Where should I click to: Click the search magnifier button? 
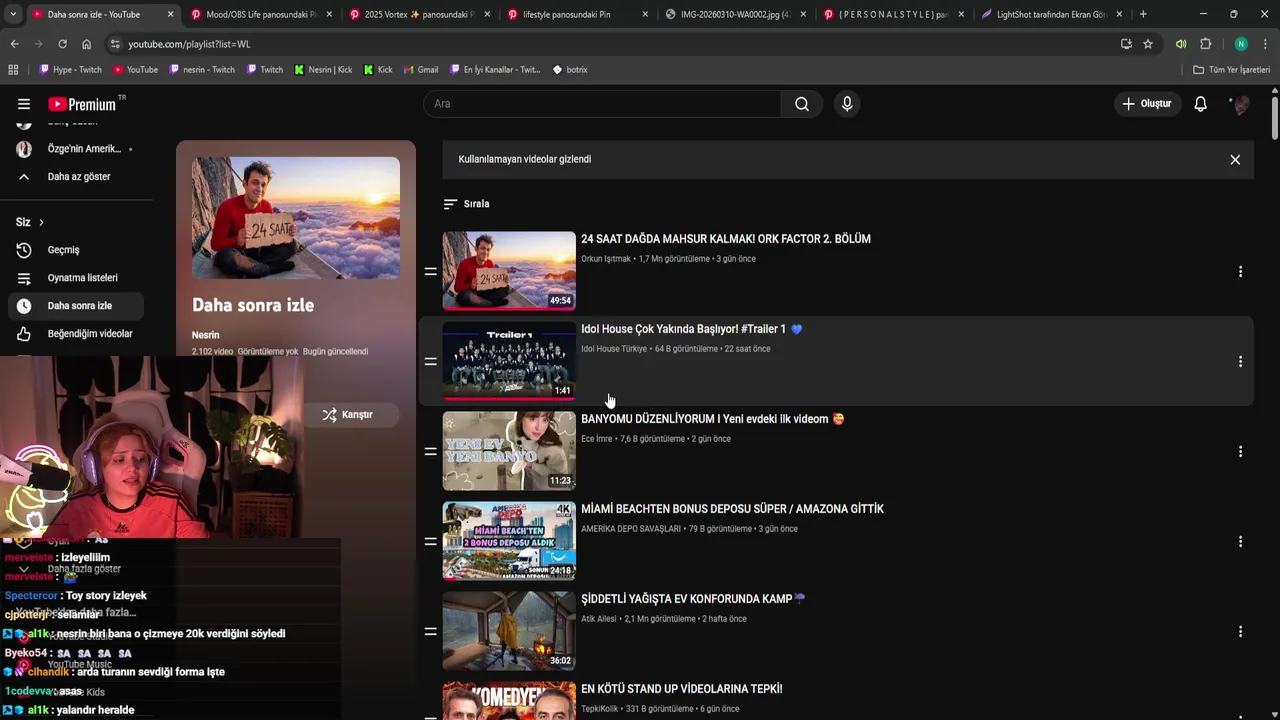802,104
